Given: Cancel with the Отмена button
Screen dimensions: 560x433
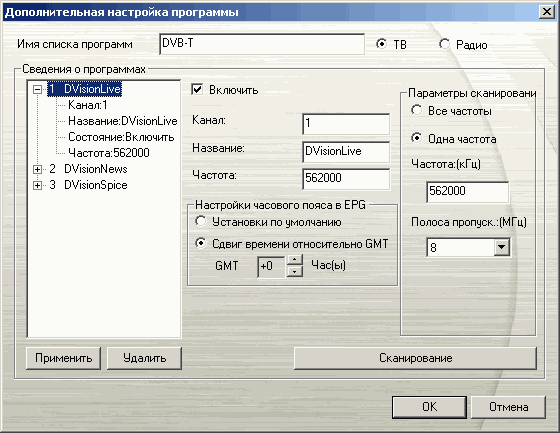Looking at the screenshot, I should (x=509, y=407).
